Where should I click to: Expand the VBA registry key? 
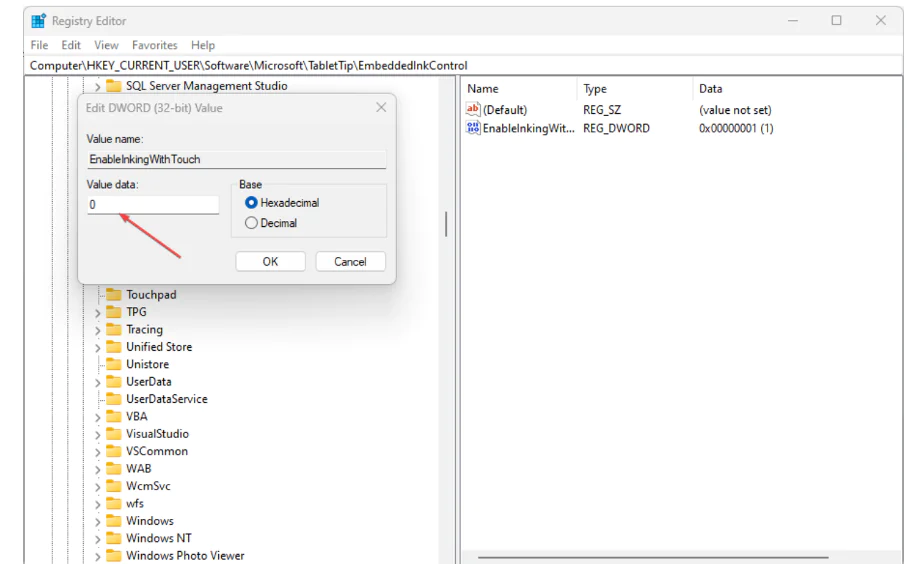coord(97,417)
